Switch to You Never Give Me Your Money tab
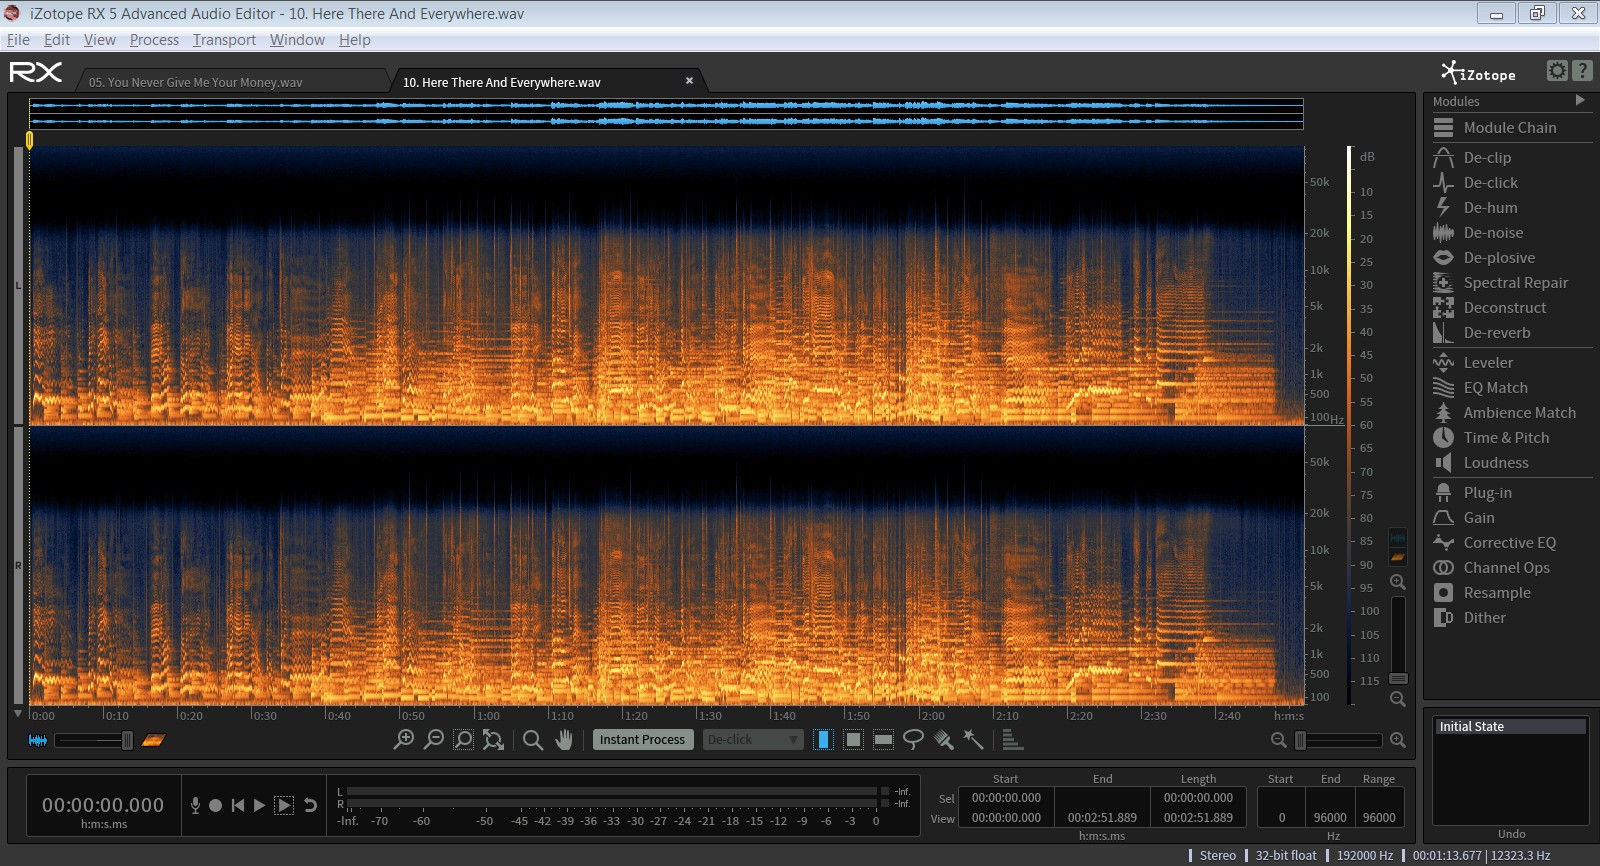This screenshot has width=1600, height=866. [x=195, y=82]
